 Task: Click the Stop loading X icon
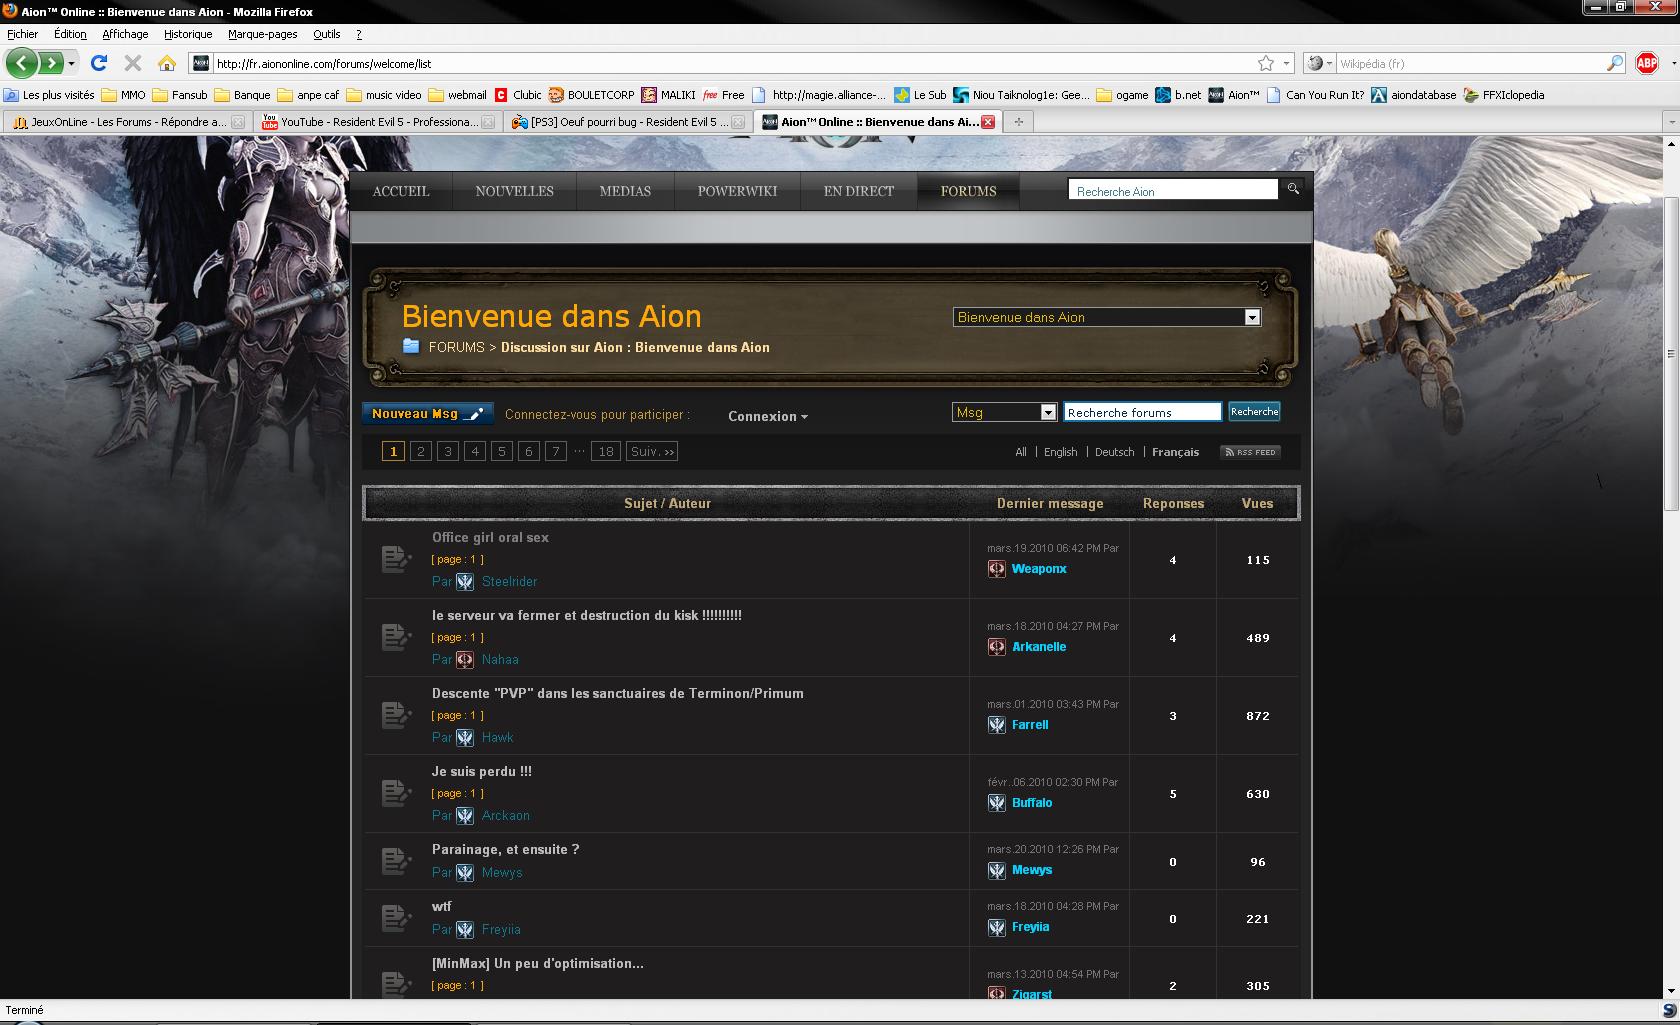pyautogui.click(x=133, y=63)
